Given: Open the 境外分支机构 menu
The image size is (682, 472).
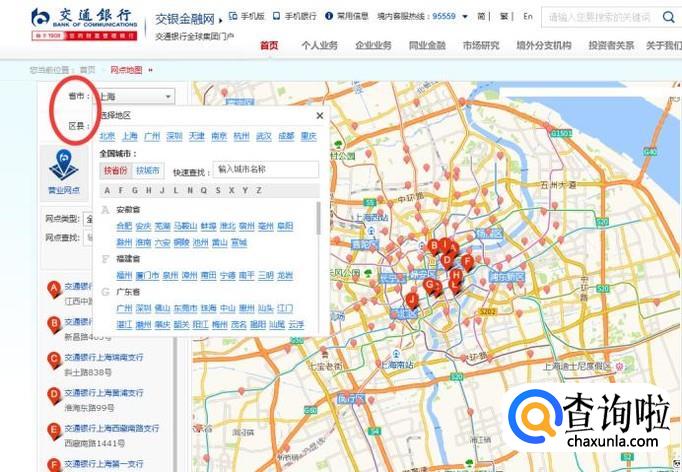Looking at the screenshot, I should (544, 45).
